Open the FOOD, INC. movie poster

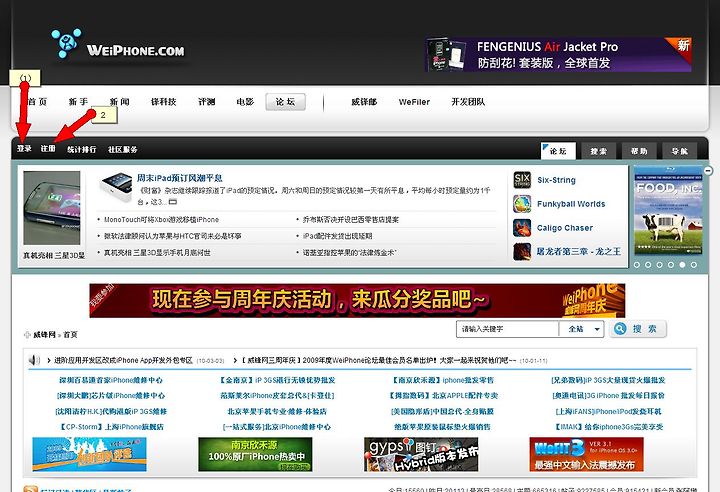click(669, 211)
